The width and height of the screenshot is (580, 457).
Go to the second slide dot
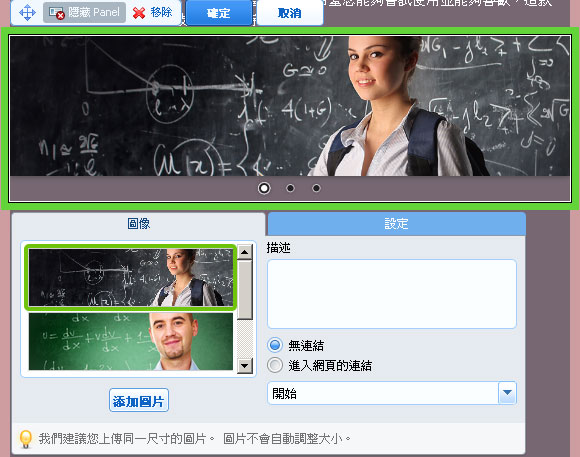pos(290,188)
